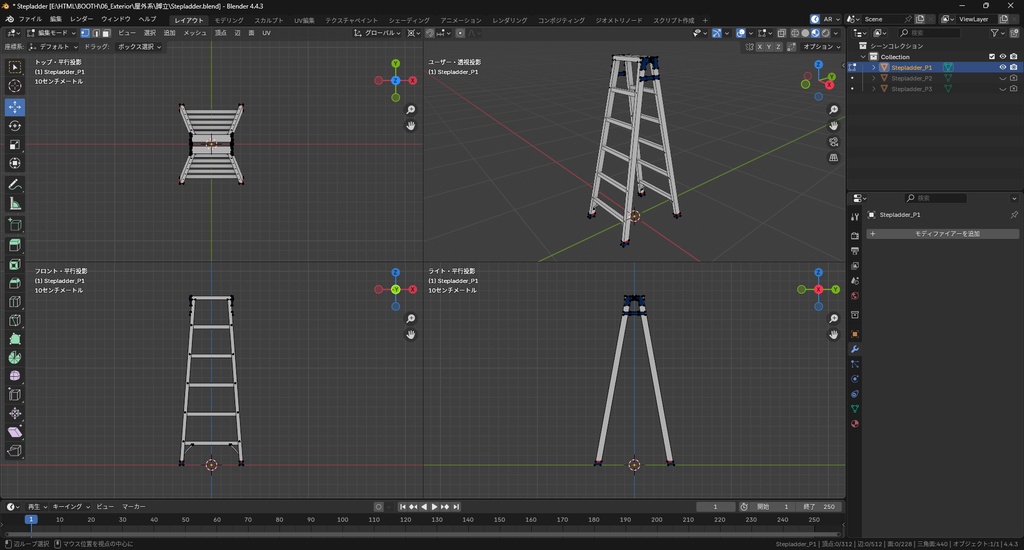Select the Rotate tool in left toolbar
The height and width of the screenshot is (550, 1024).
tap(15, 126)
